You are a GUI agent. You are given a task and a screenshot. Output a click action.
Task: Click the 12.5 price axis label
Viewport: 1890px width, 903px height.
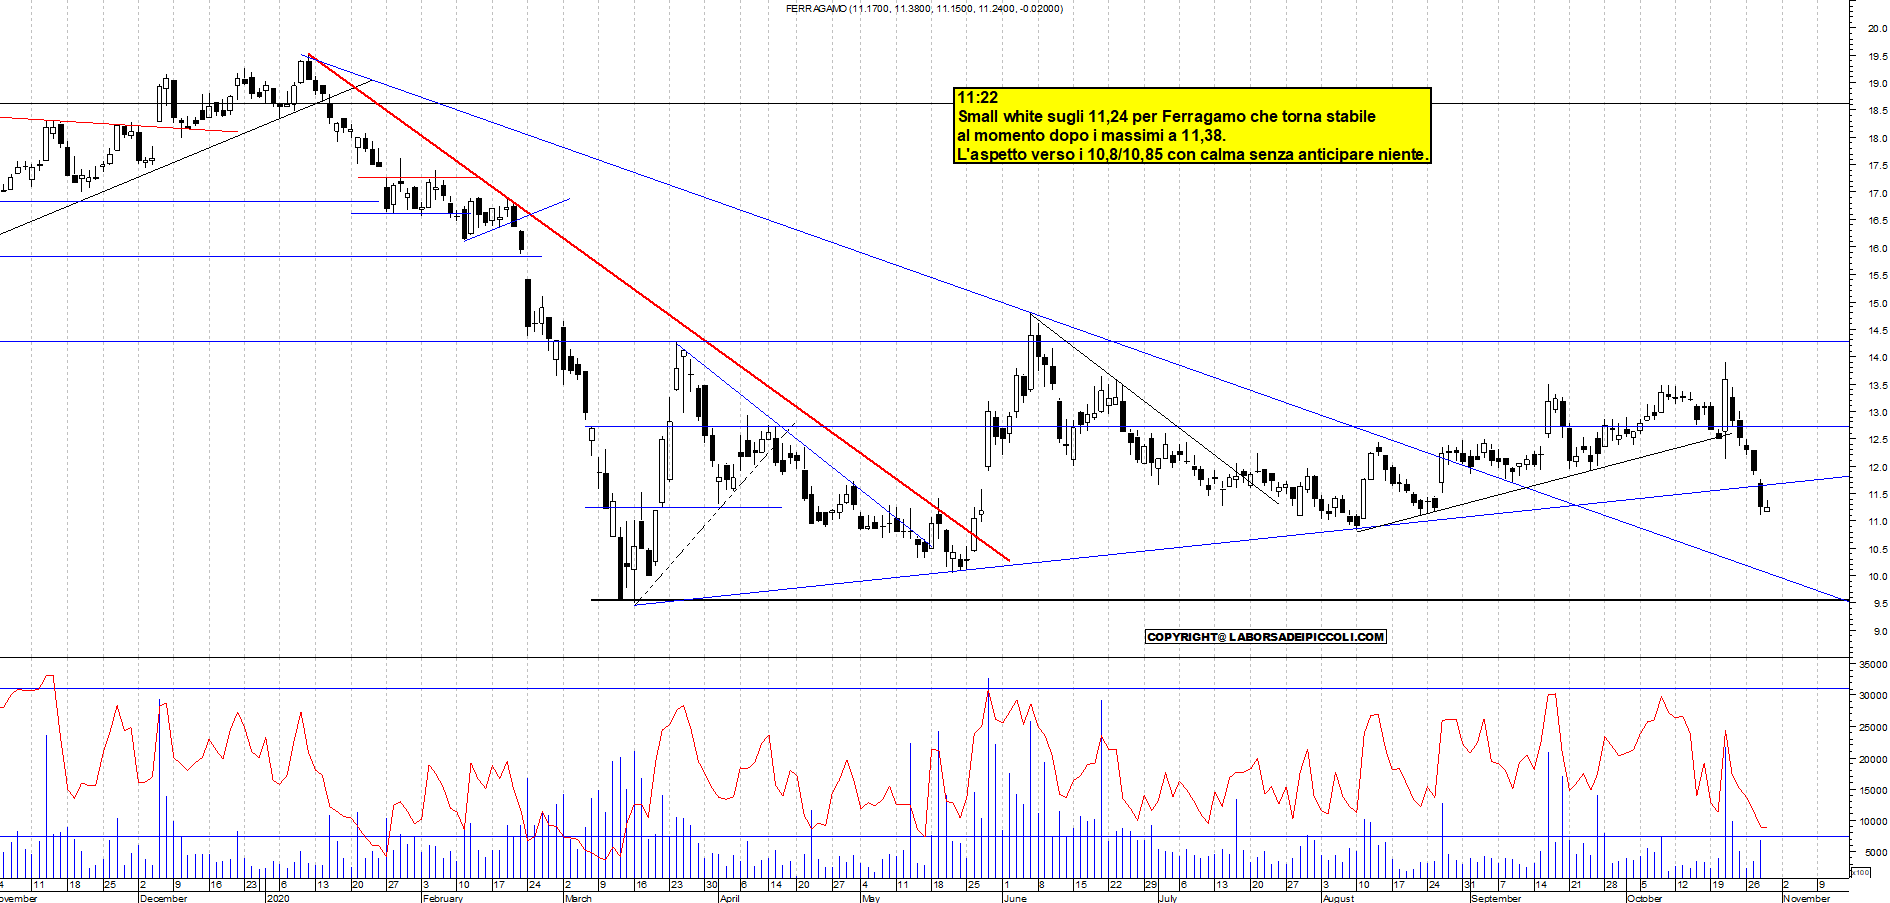pyautogui.click(x=1877, y=440)
